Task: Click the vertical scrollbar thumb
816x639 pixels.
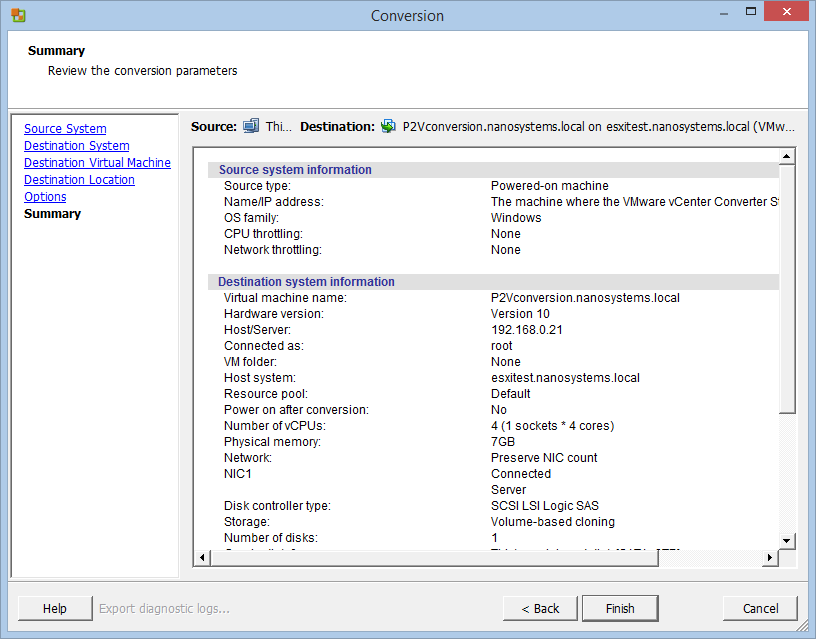Action: click(786, 289)
